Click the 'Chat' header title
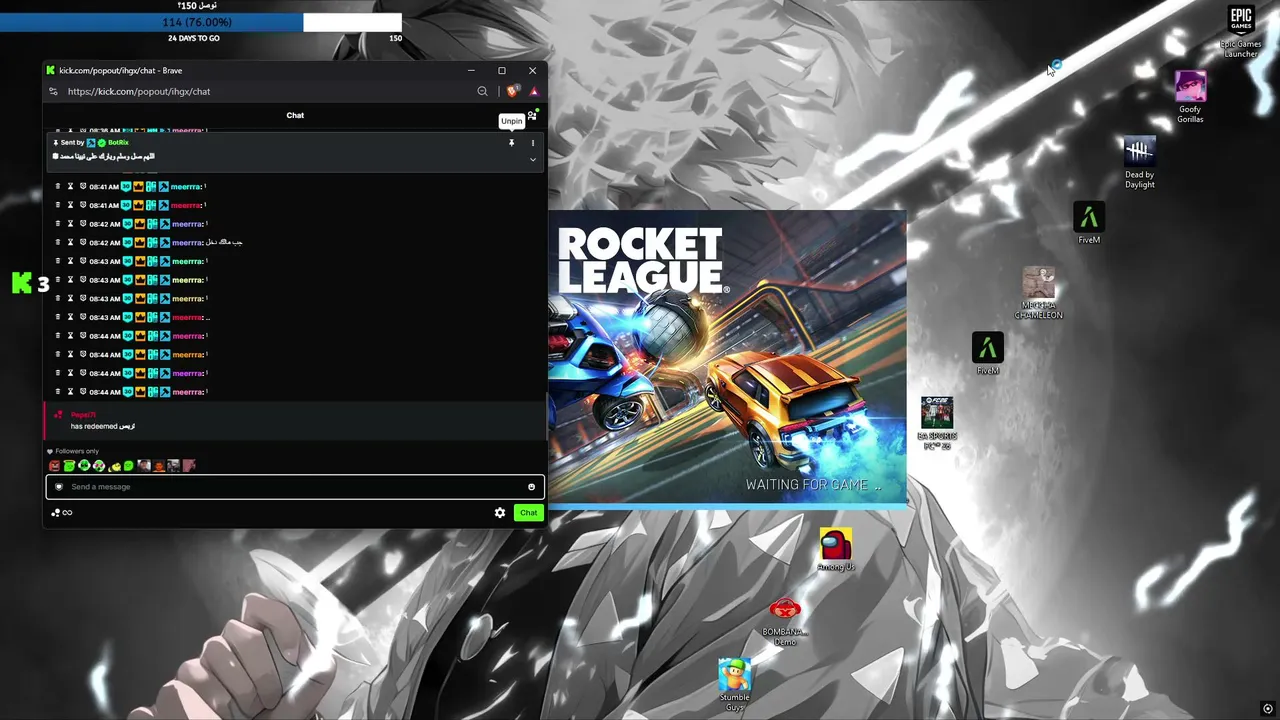 point(295,115)
